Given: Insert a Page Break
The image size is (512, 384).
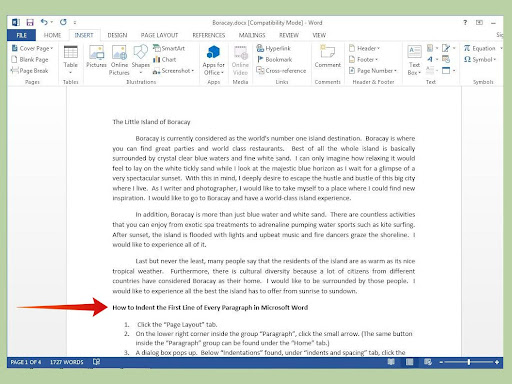Looking at the screenshot, I should (30, 71).
